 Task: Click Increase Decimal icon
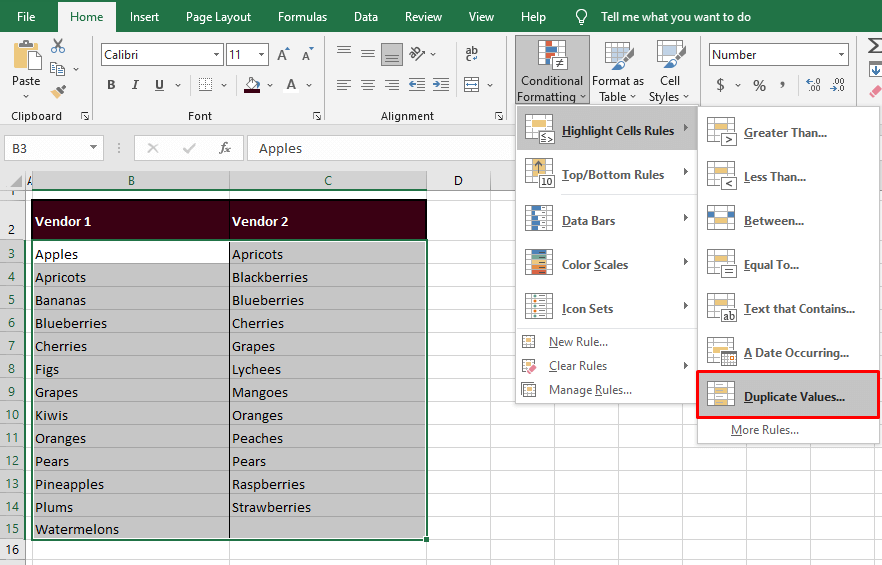click(x=813, y=85)
